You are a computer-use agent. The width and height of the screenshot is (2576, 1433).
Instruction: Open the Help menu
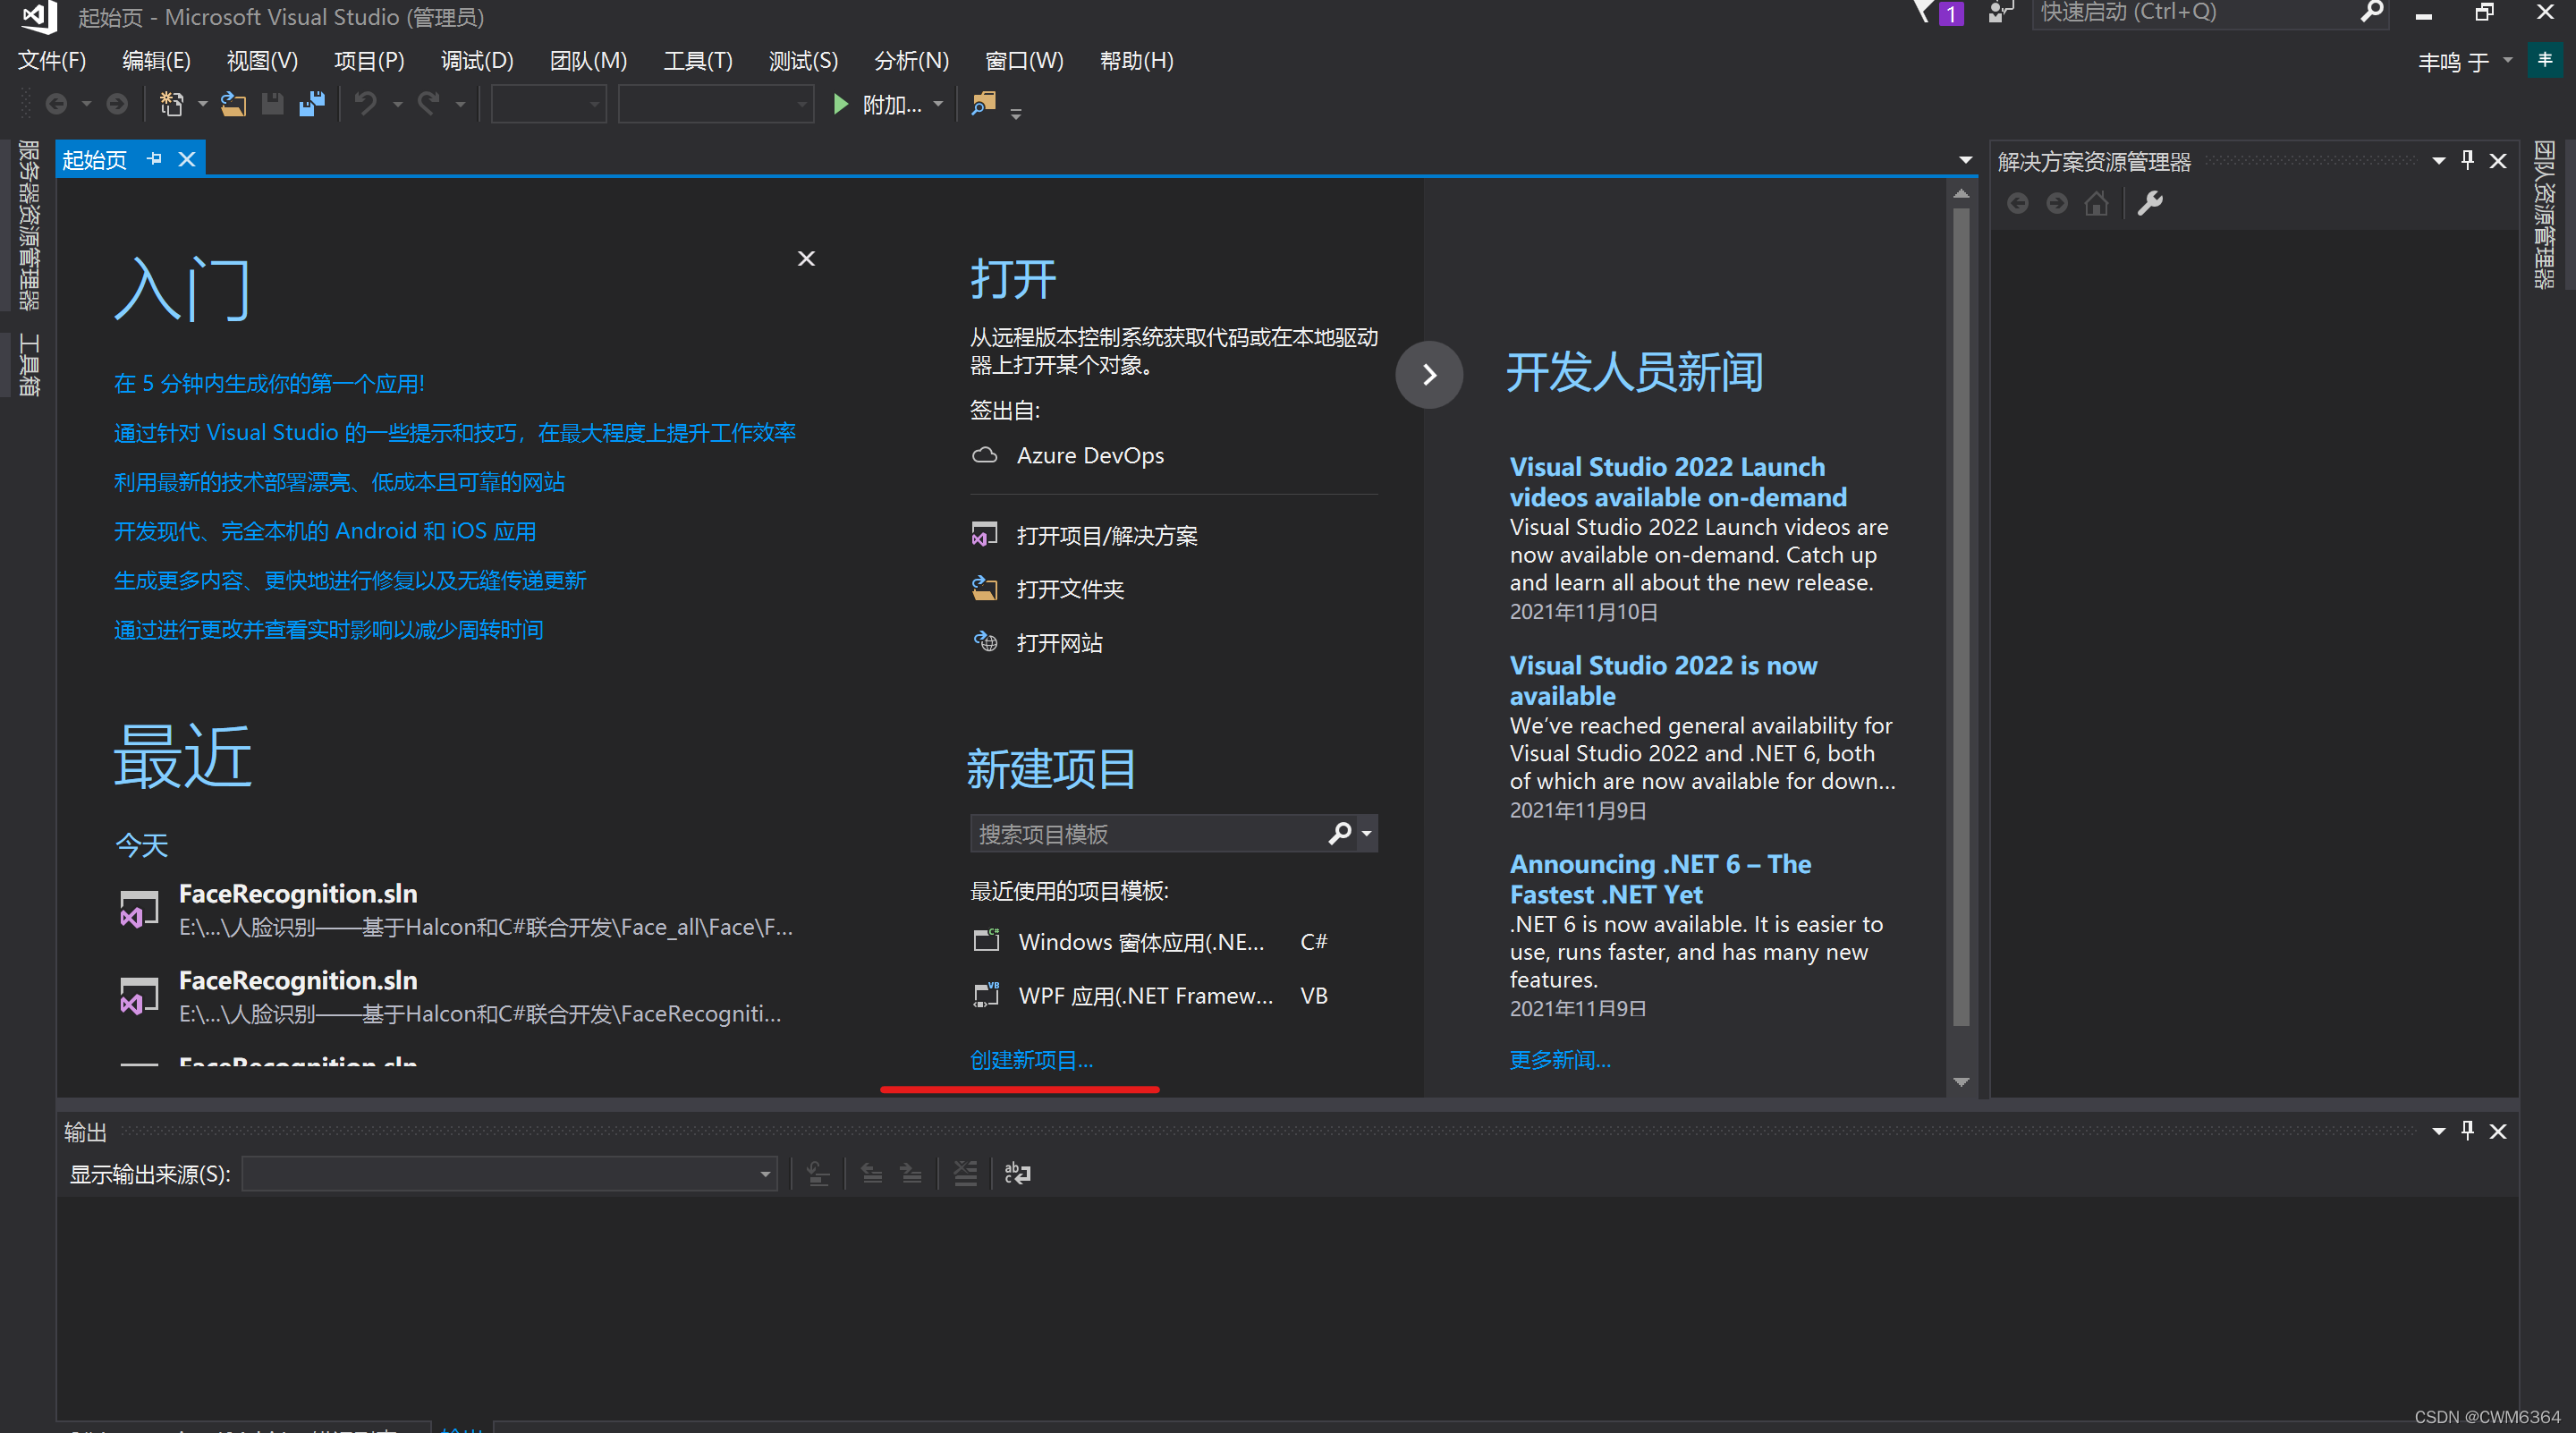(1136, 61)
